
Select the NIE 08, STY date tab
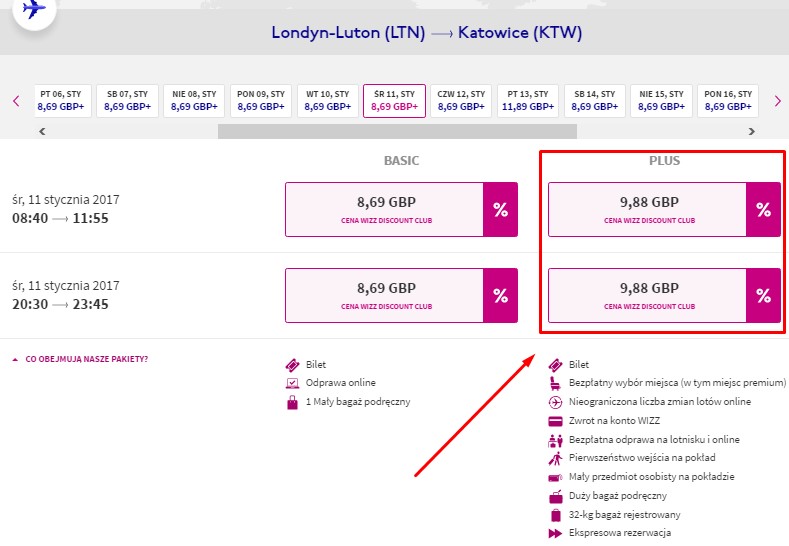194,101
